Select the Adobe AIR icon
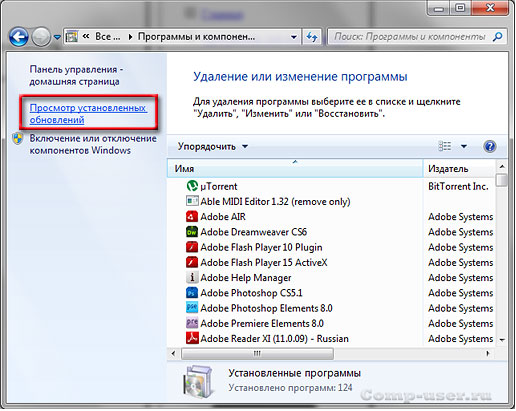The image size is (516, 411). (x=192, y=216)
